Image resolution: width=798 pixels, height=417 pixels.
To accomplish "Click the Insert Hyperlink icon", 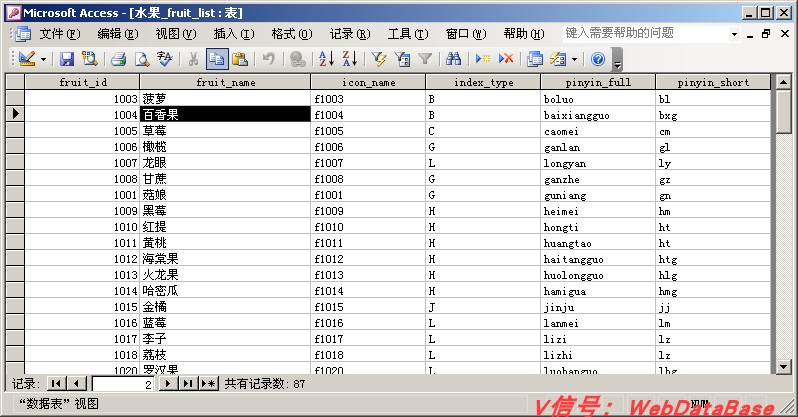I will [x=297, y=59].
